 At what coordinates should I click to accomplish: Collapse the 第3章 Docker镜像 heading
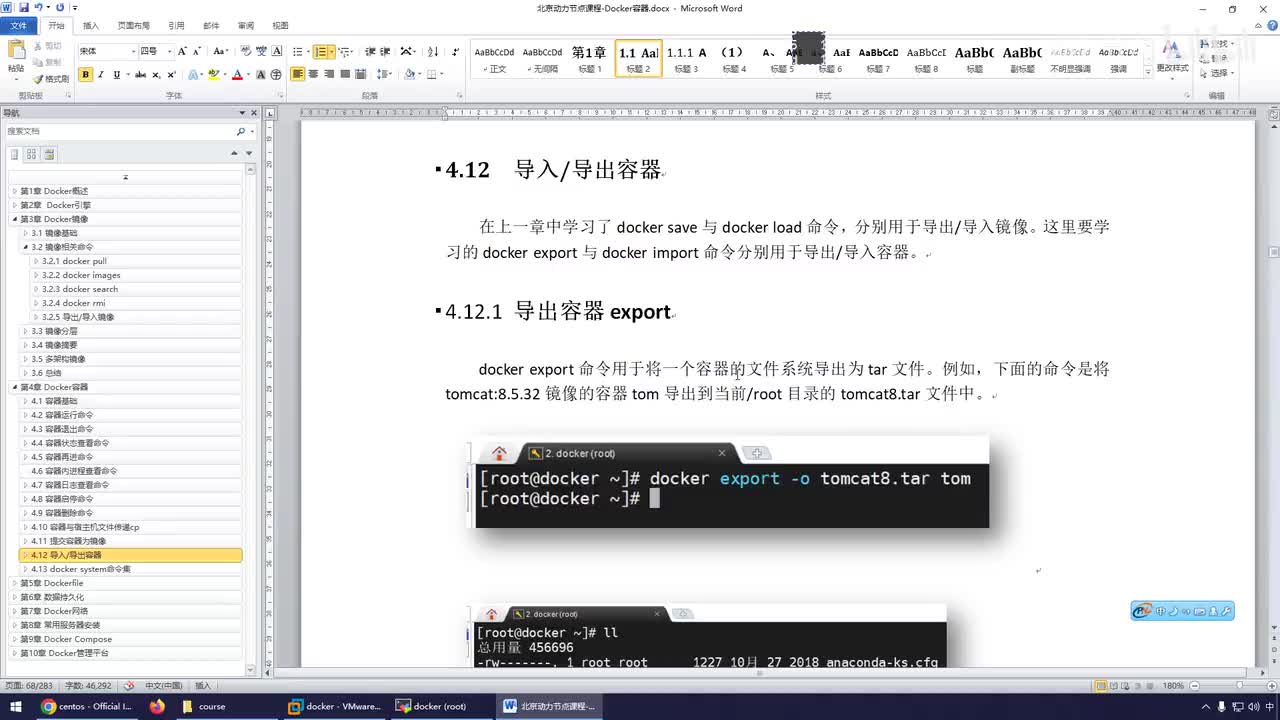click(x=15, y=219)
